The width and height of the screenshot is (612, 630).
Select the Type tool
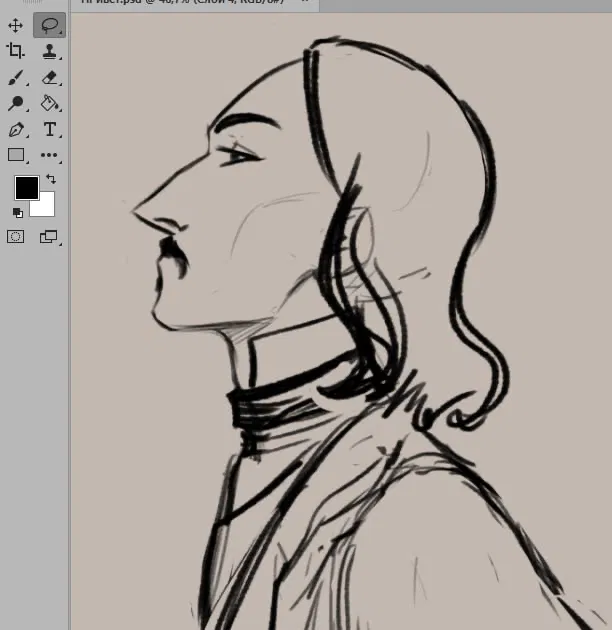click(x=49, y=129)
